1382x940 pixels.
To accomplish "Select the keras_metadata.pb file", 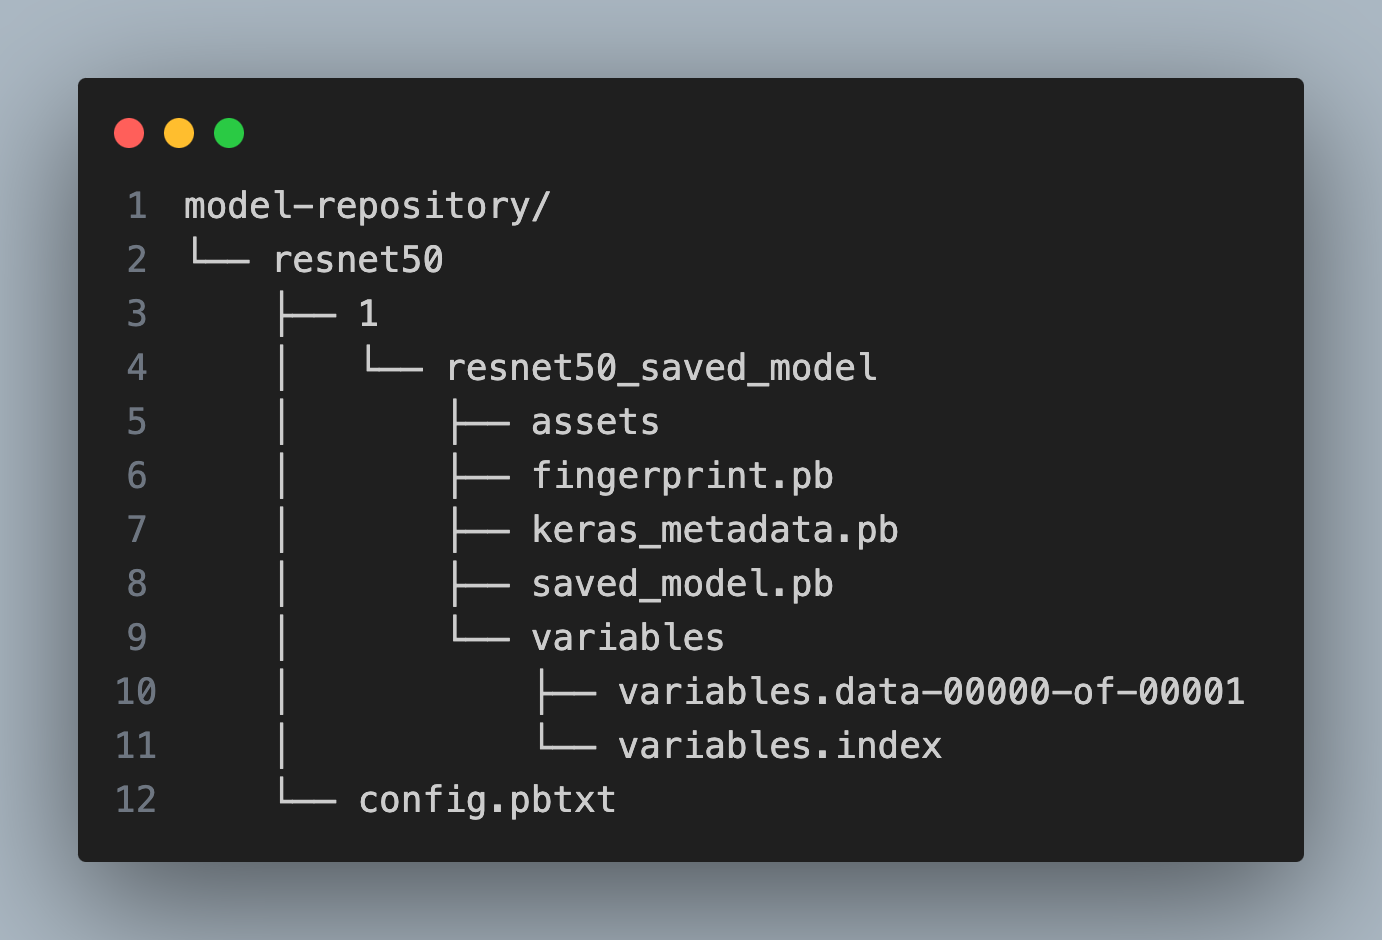I will [x=715, y=530].
